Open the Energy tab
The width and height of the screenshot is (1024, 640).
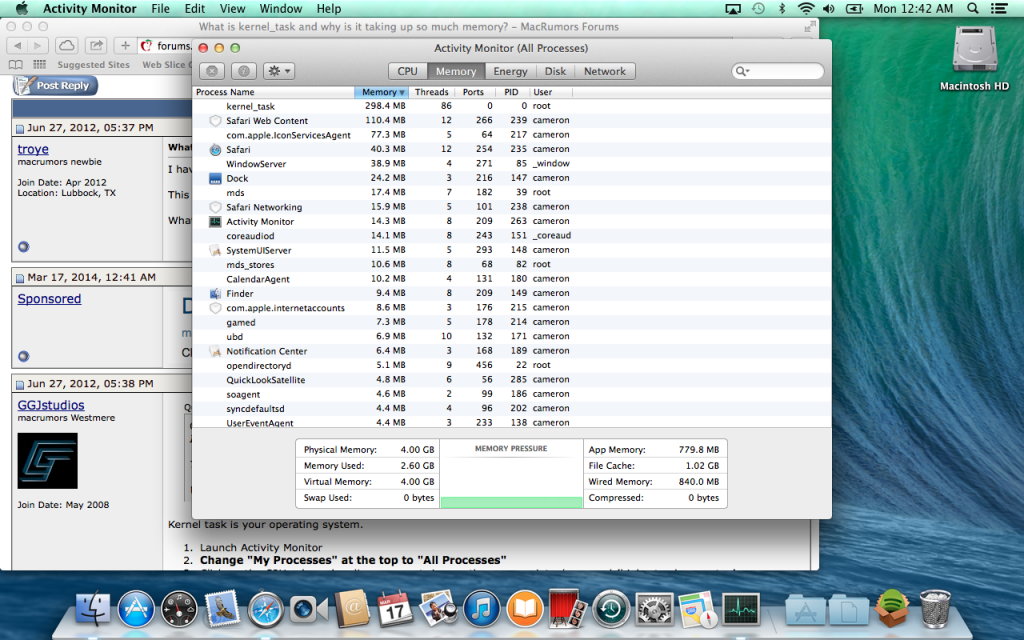tap(510, 71)
